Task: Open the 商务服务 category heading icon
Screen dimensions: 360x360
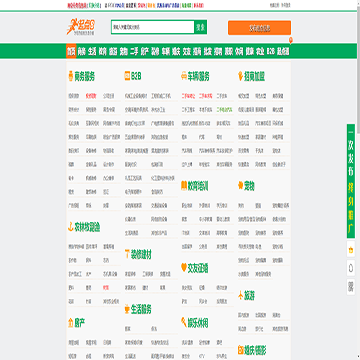Action: pos(70,76)
